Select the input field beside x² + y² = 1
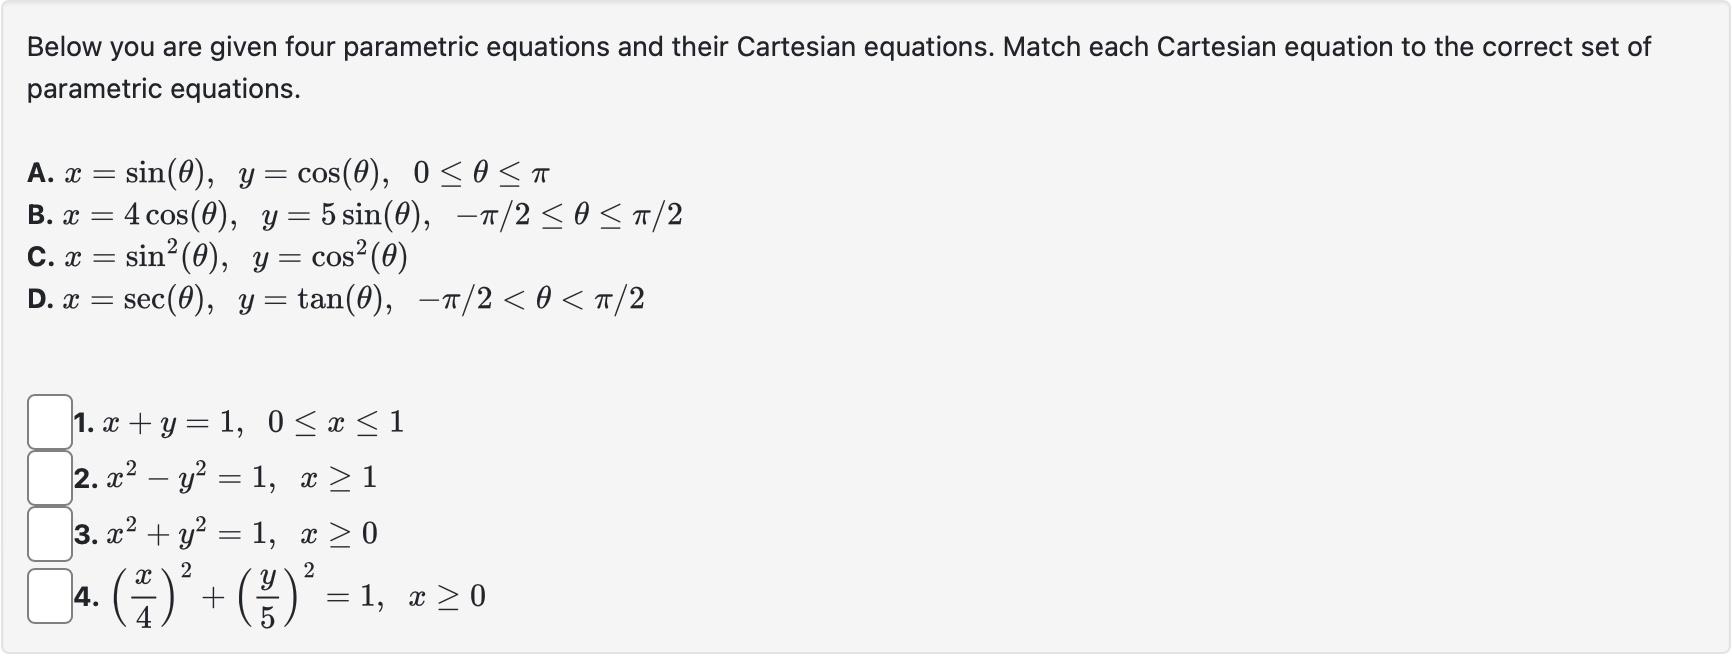1732x658 pixels. click(48, 535)
